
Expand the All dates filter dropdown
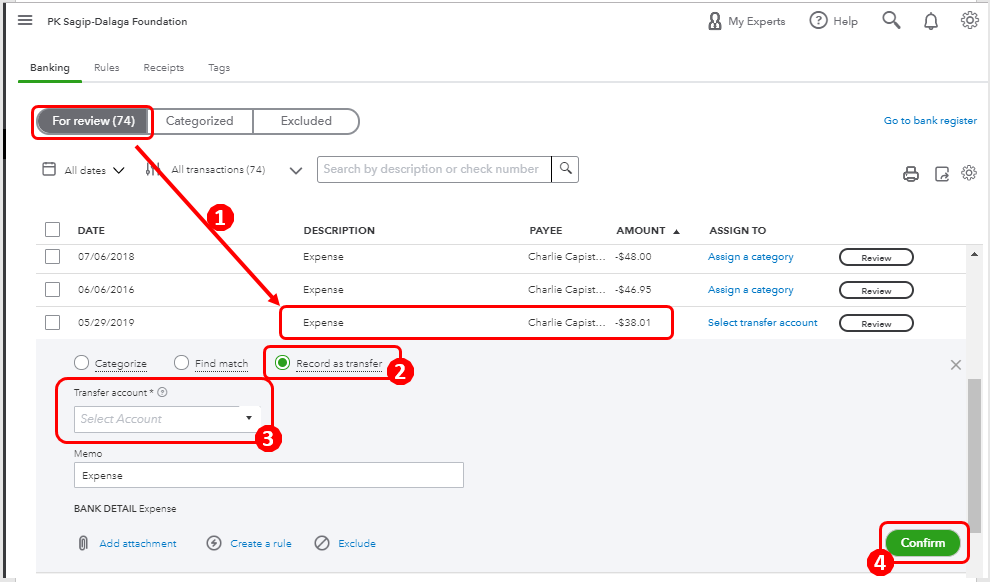85,170
